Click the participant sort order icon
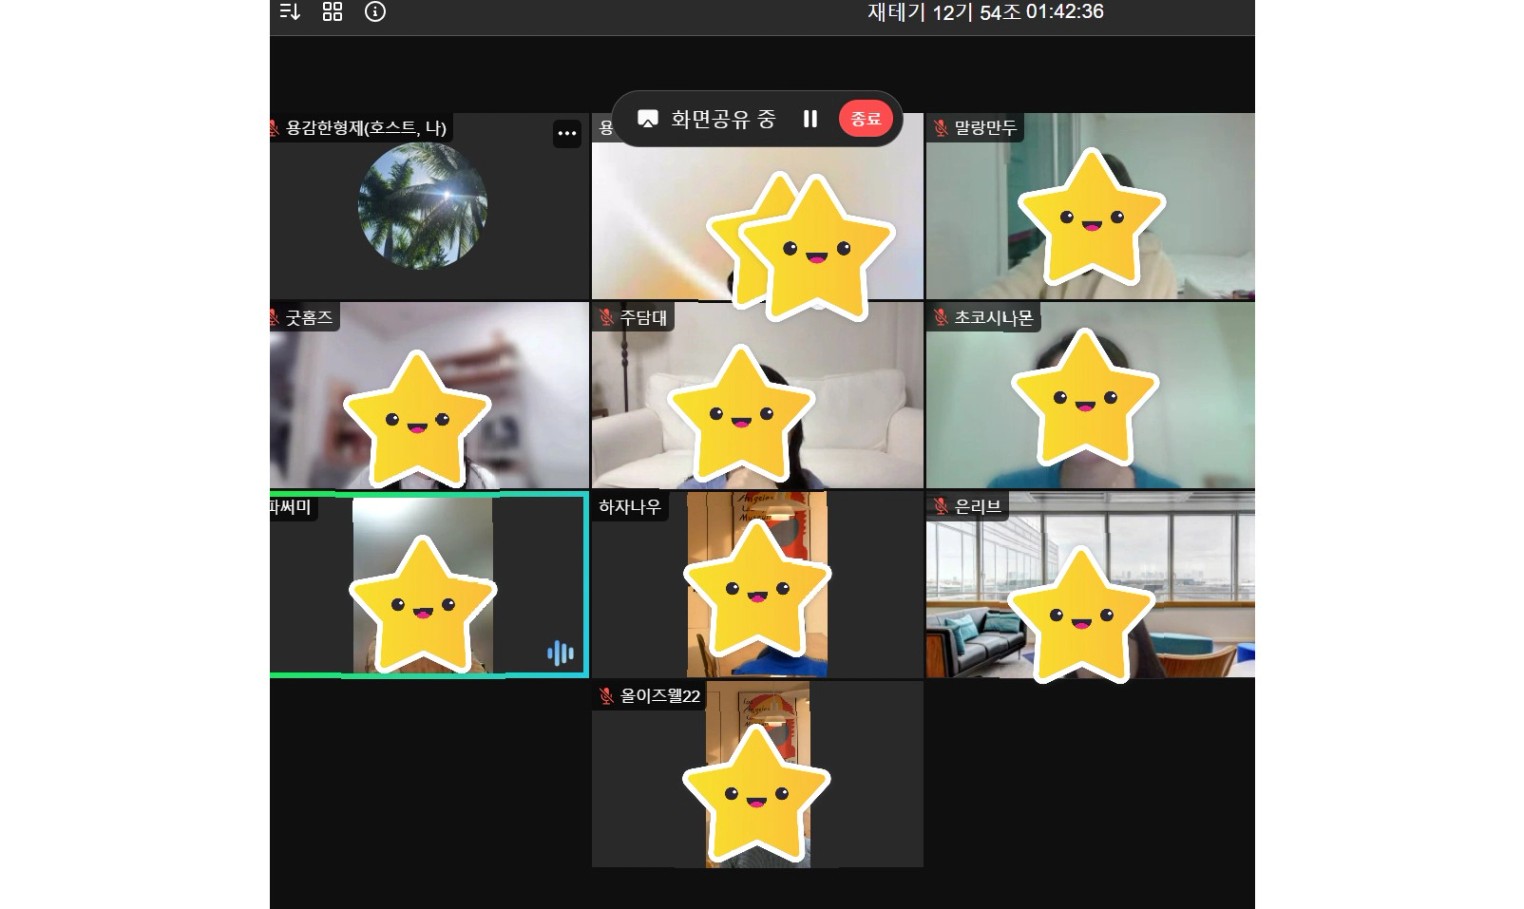This screenshot has height=909, width=1524. click(290, 12)
